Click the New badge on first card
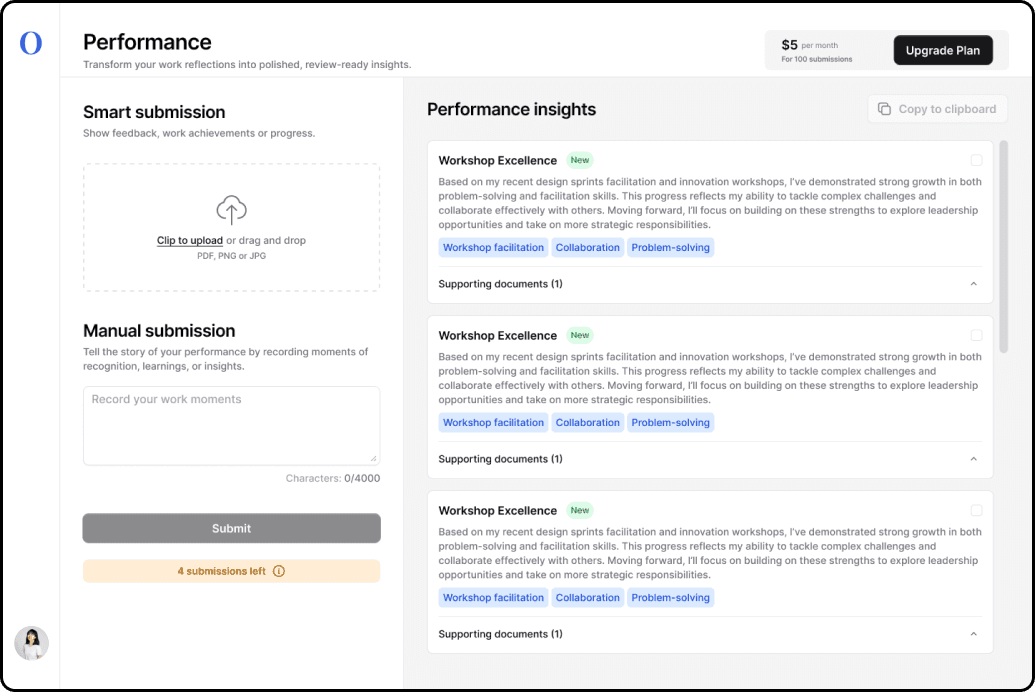 coord(580,160)
